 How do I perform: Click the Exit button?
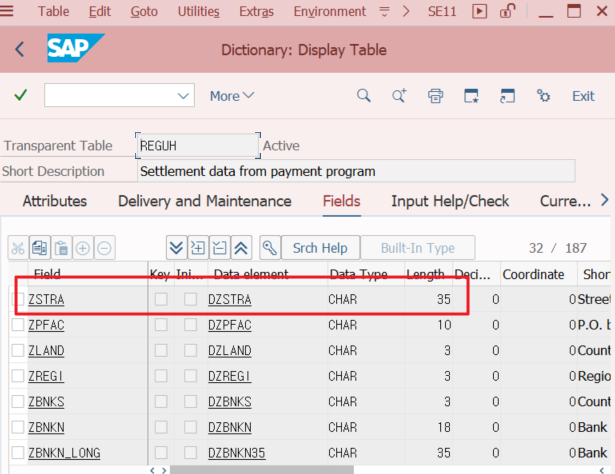(583, 96)
